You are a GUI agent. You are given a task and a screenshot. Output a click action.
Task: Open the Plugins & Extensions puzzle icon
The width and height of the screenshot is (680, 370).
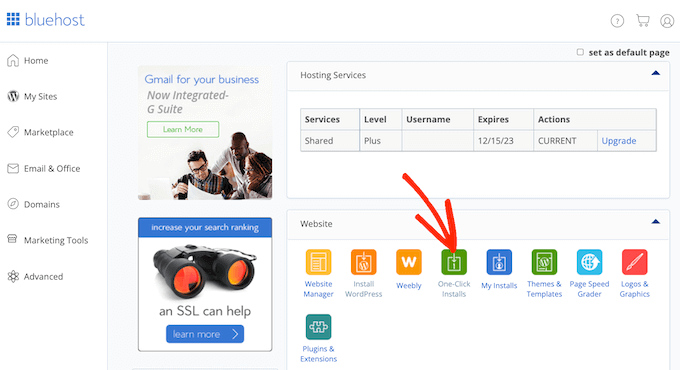(x=318, y=327)
